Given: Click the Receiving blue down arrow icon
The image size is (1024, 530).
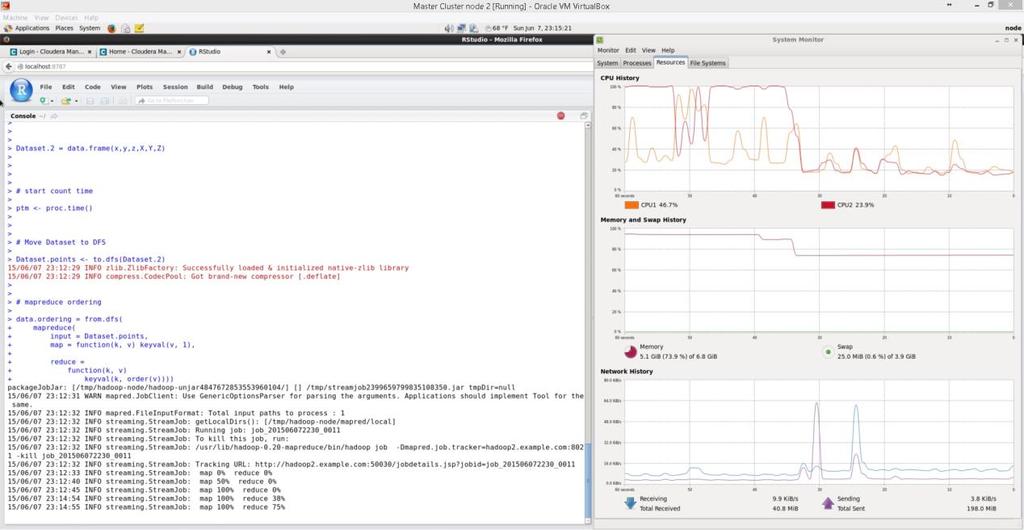Looking at the screenshot, I should (x=630, y=503).
